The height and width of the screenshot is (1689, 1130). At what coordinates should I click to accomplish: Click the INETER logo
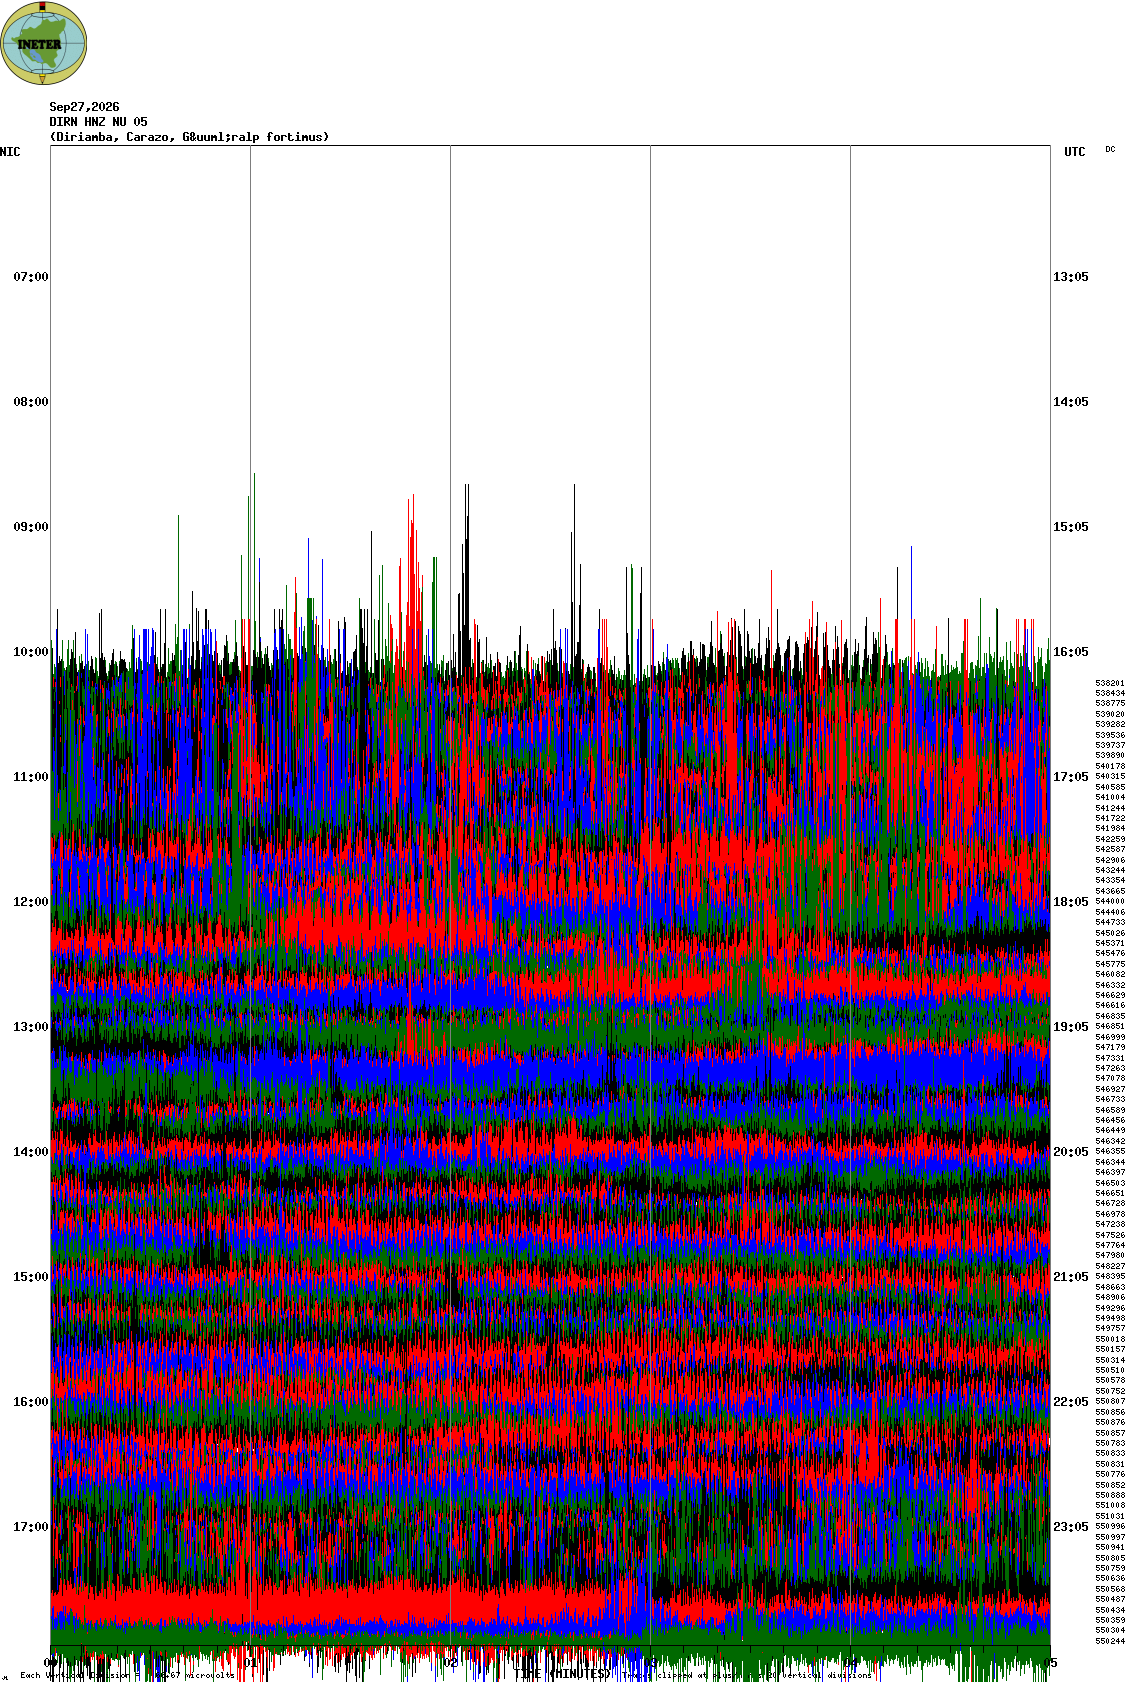coord(44,43)
